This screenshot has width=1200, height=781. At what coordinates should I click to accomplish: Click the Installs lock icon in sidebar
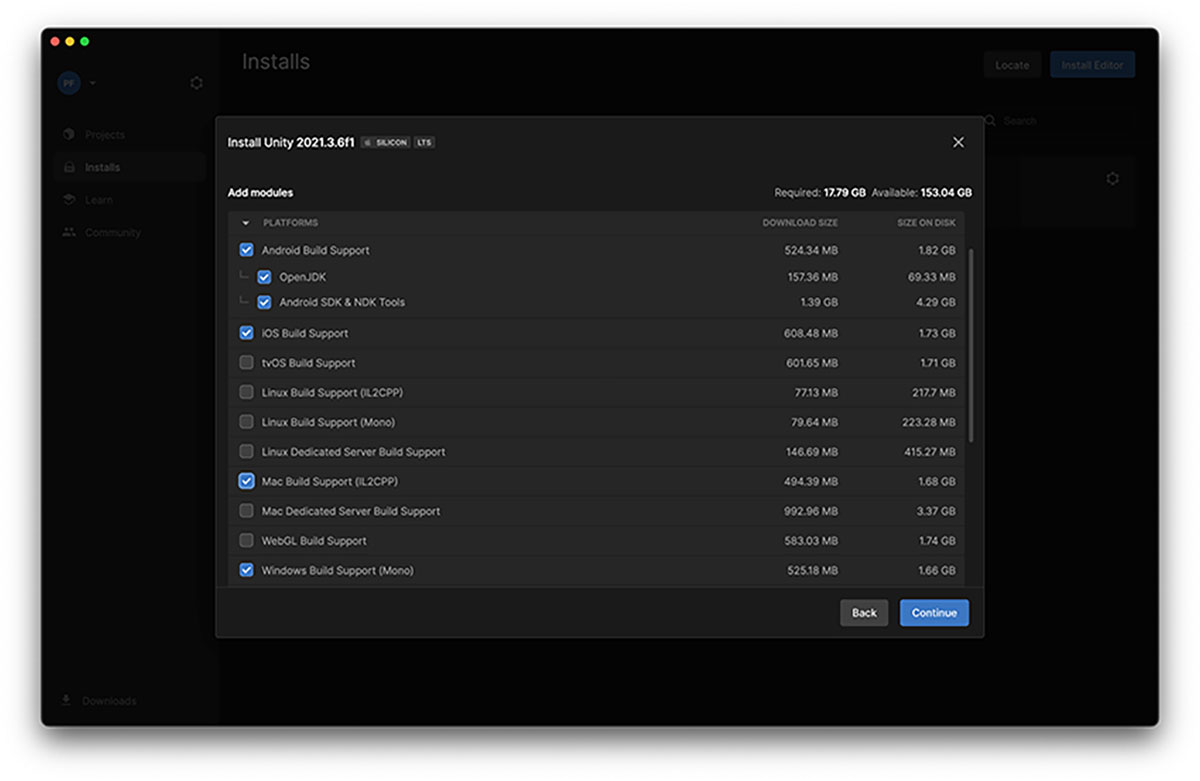pyautogui.click(x=69, y=167)
